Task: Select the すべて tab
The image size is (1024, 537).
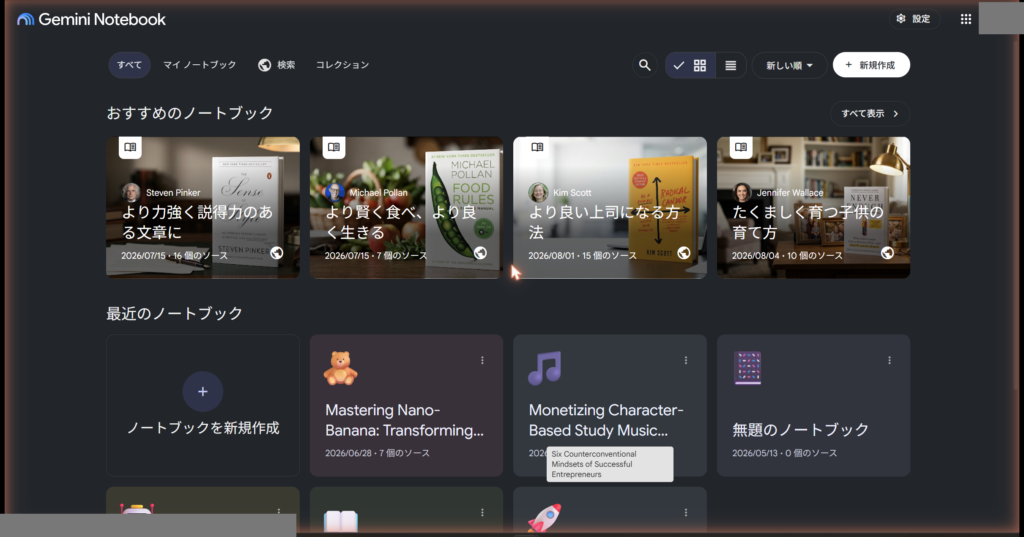Action: pyautogui.click(x=129, y=65)
